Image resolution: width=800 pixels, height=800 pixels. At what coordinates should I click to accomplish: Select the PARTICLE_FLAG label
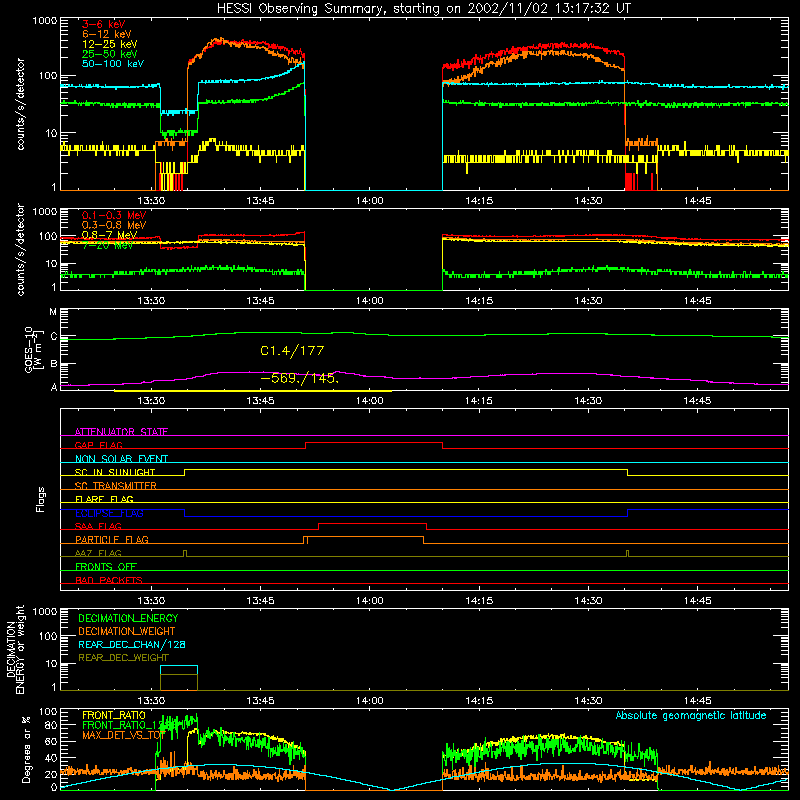112,539
